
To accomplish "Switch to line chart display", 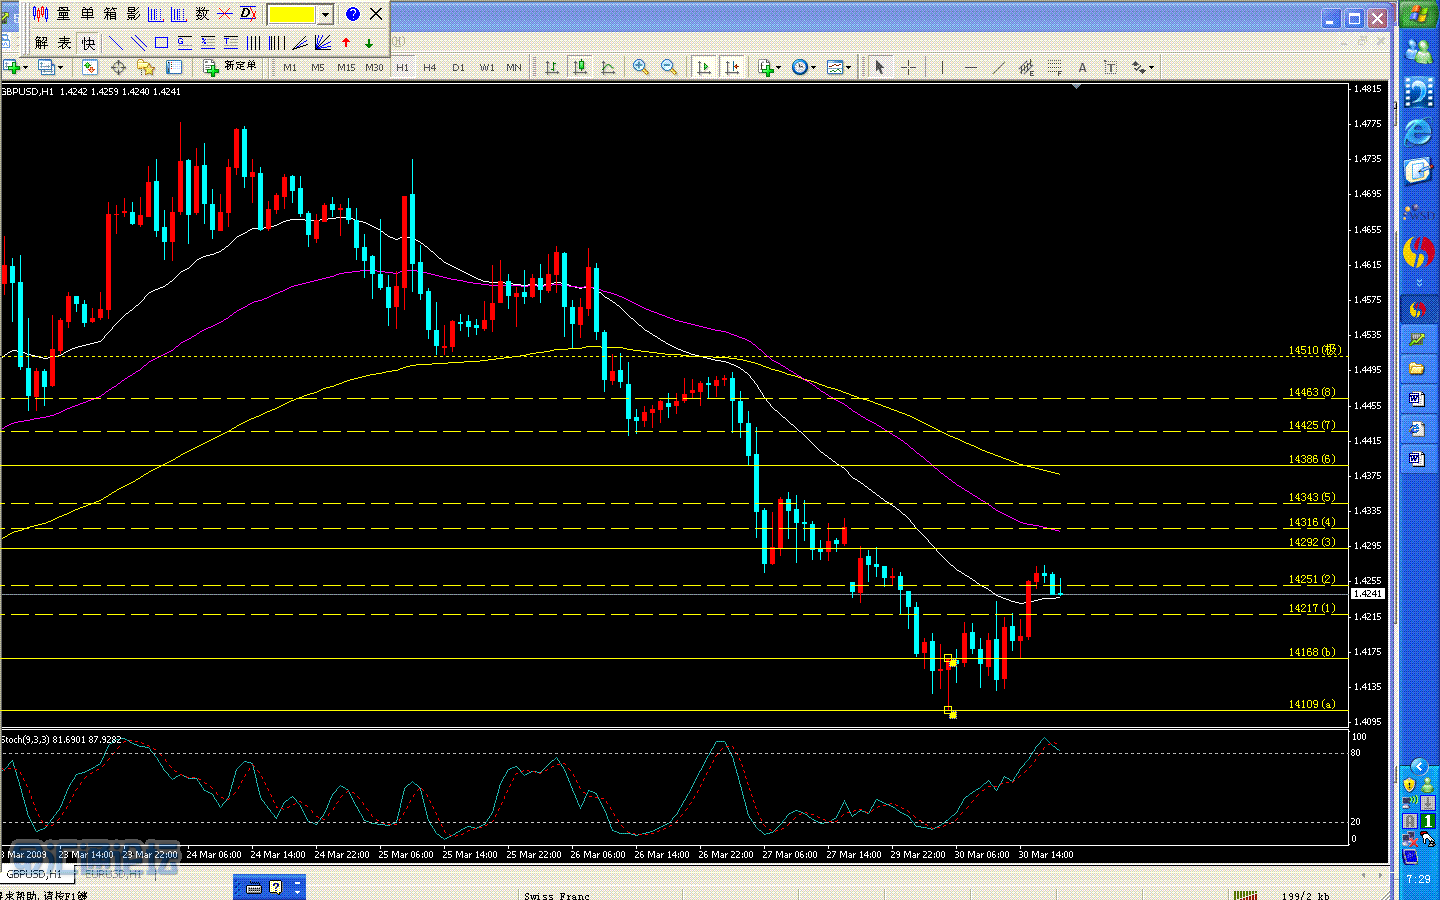I will 607,67.
